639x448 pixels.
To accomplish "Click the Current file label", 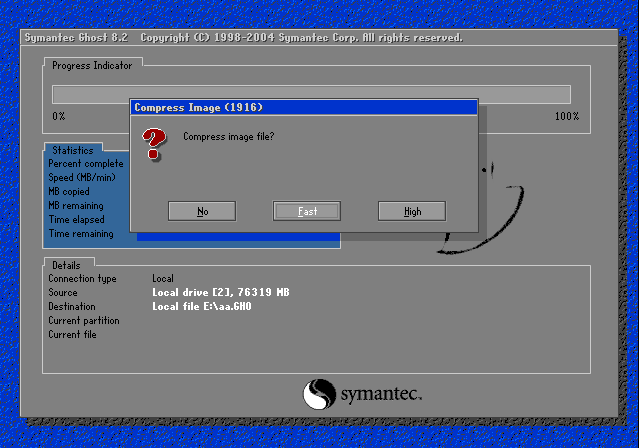I will tap(72, 335).
